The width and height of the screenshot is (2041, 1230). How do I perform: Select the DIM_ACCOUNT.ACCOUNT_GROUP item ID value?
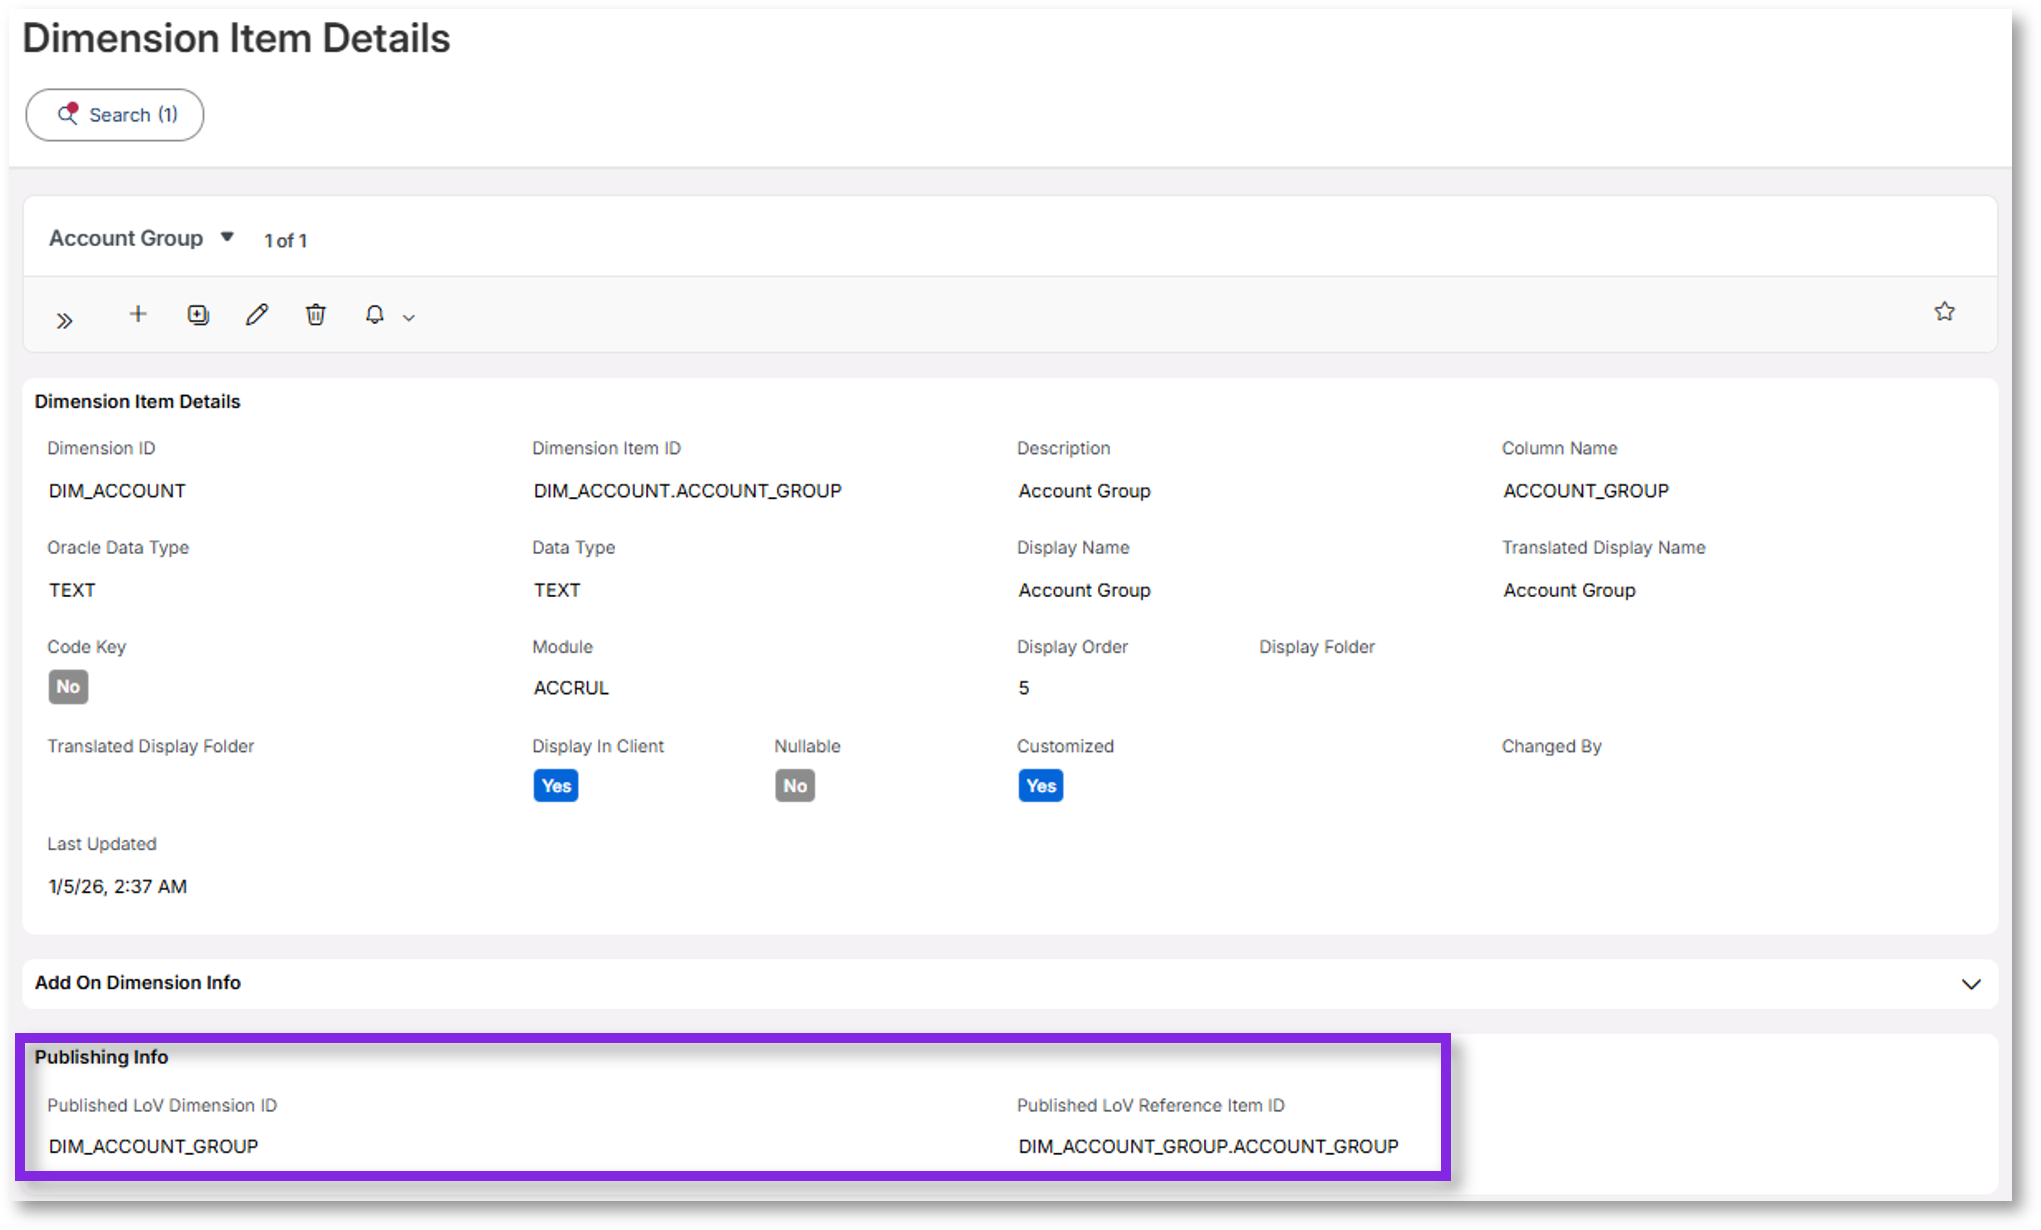[x=688, y=491]
